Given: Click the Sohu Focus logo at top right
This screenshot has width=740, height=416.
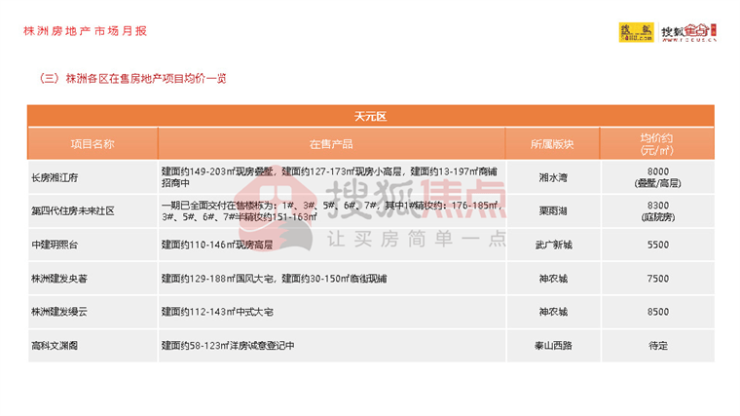Looking at the screenshot, I should coord(689,33).
